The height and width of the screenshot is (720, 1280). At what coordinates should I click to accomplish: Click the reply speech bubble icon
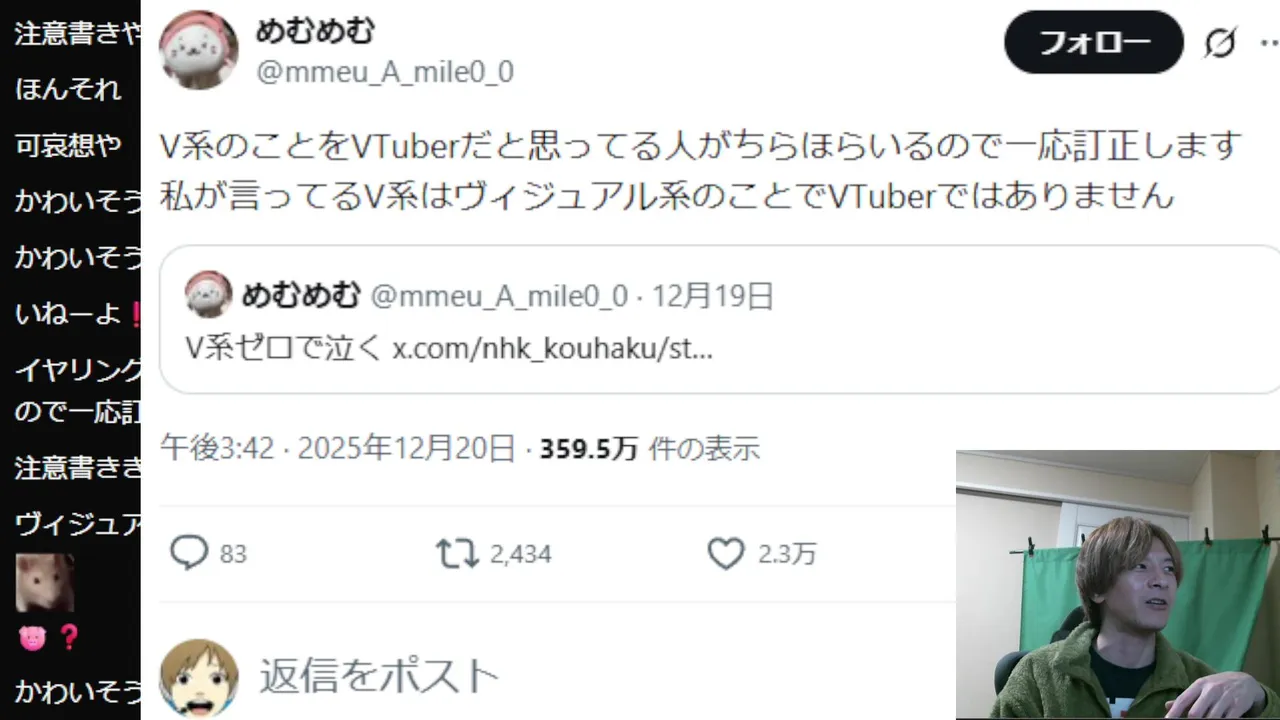[x=188, y=553]
